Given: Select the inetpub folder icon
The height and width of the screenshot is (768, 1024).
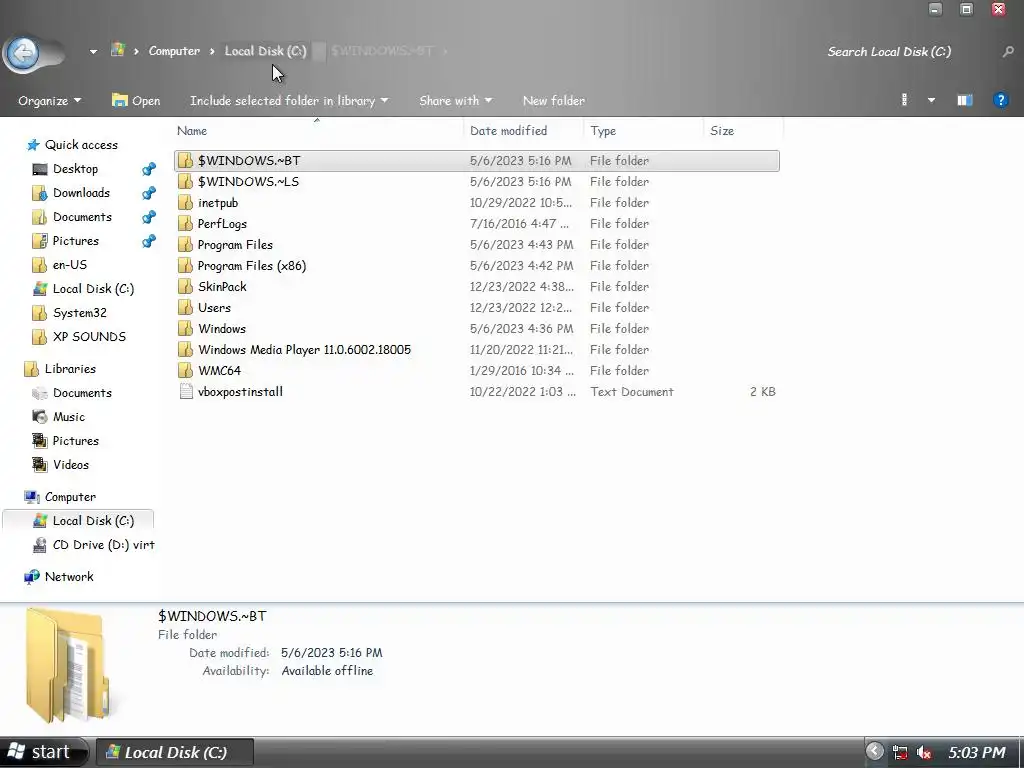Looking at the screenshot, I should point(186,202).
